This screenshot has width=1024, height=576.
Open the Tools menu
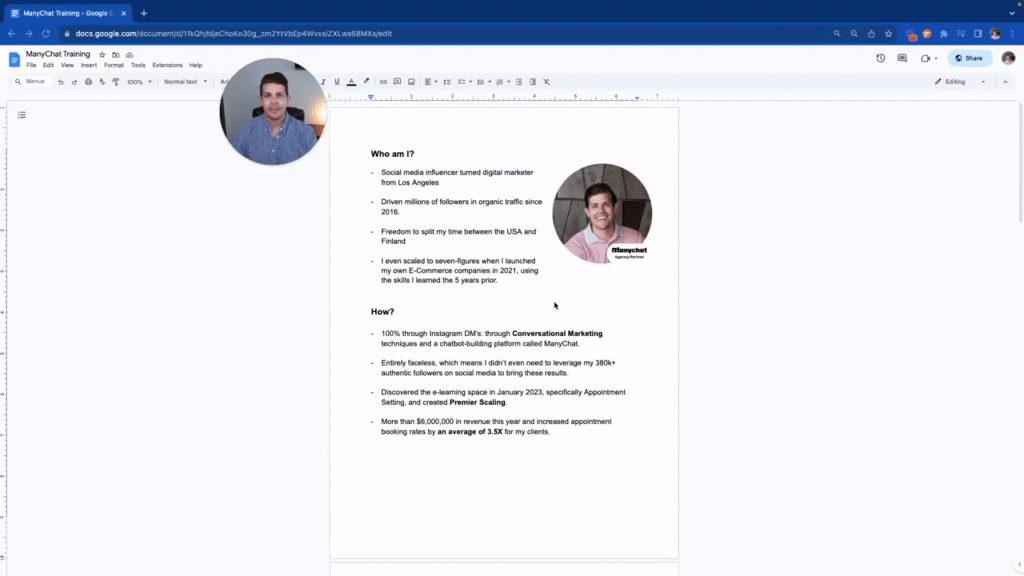[138, 65]
